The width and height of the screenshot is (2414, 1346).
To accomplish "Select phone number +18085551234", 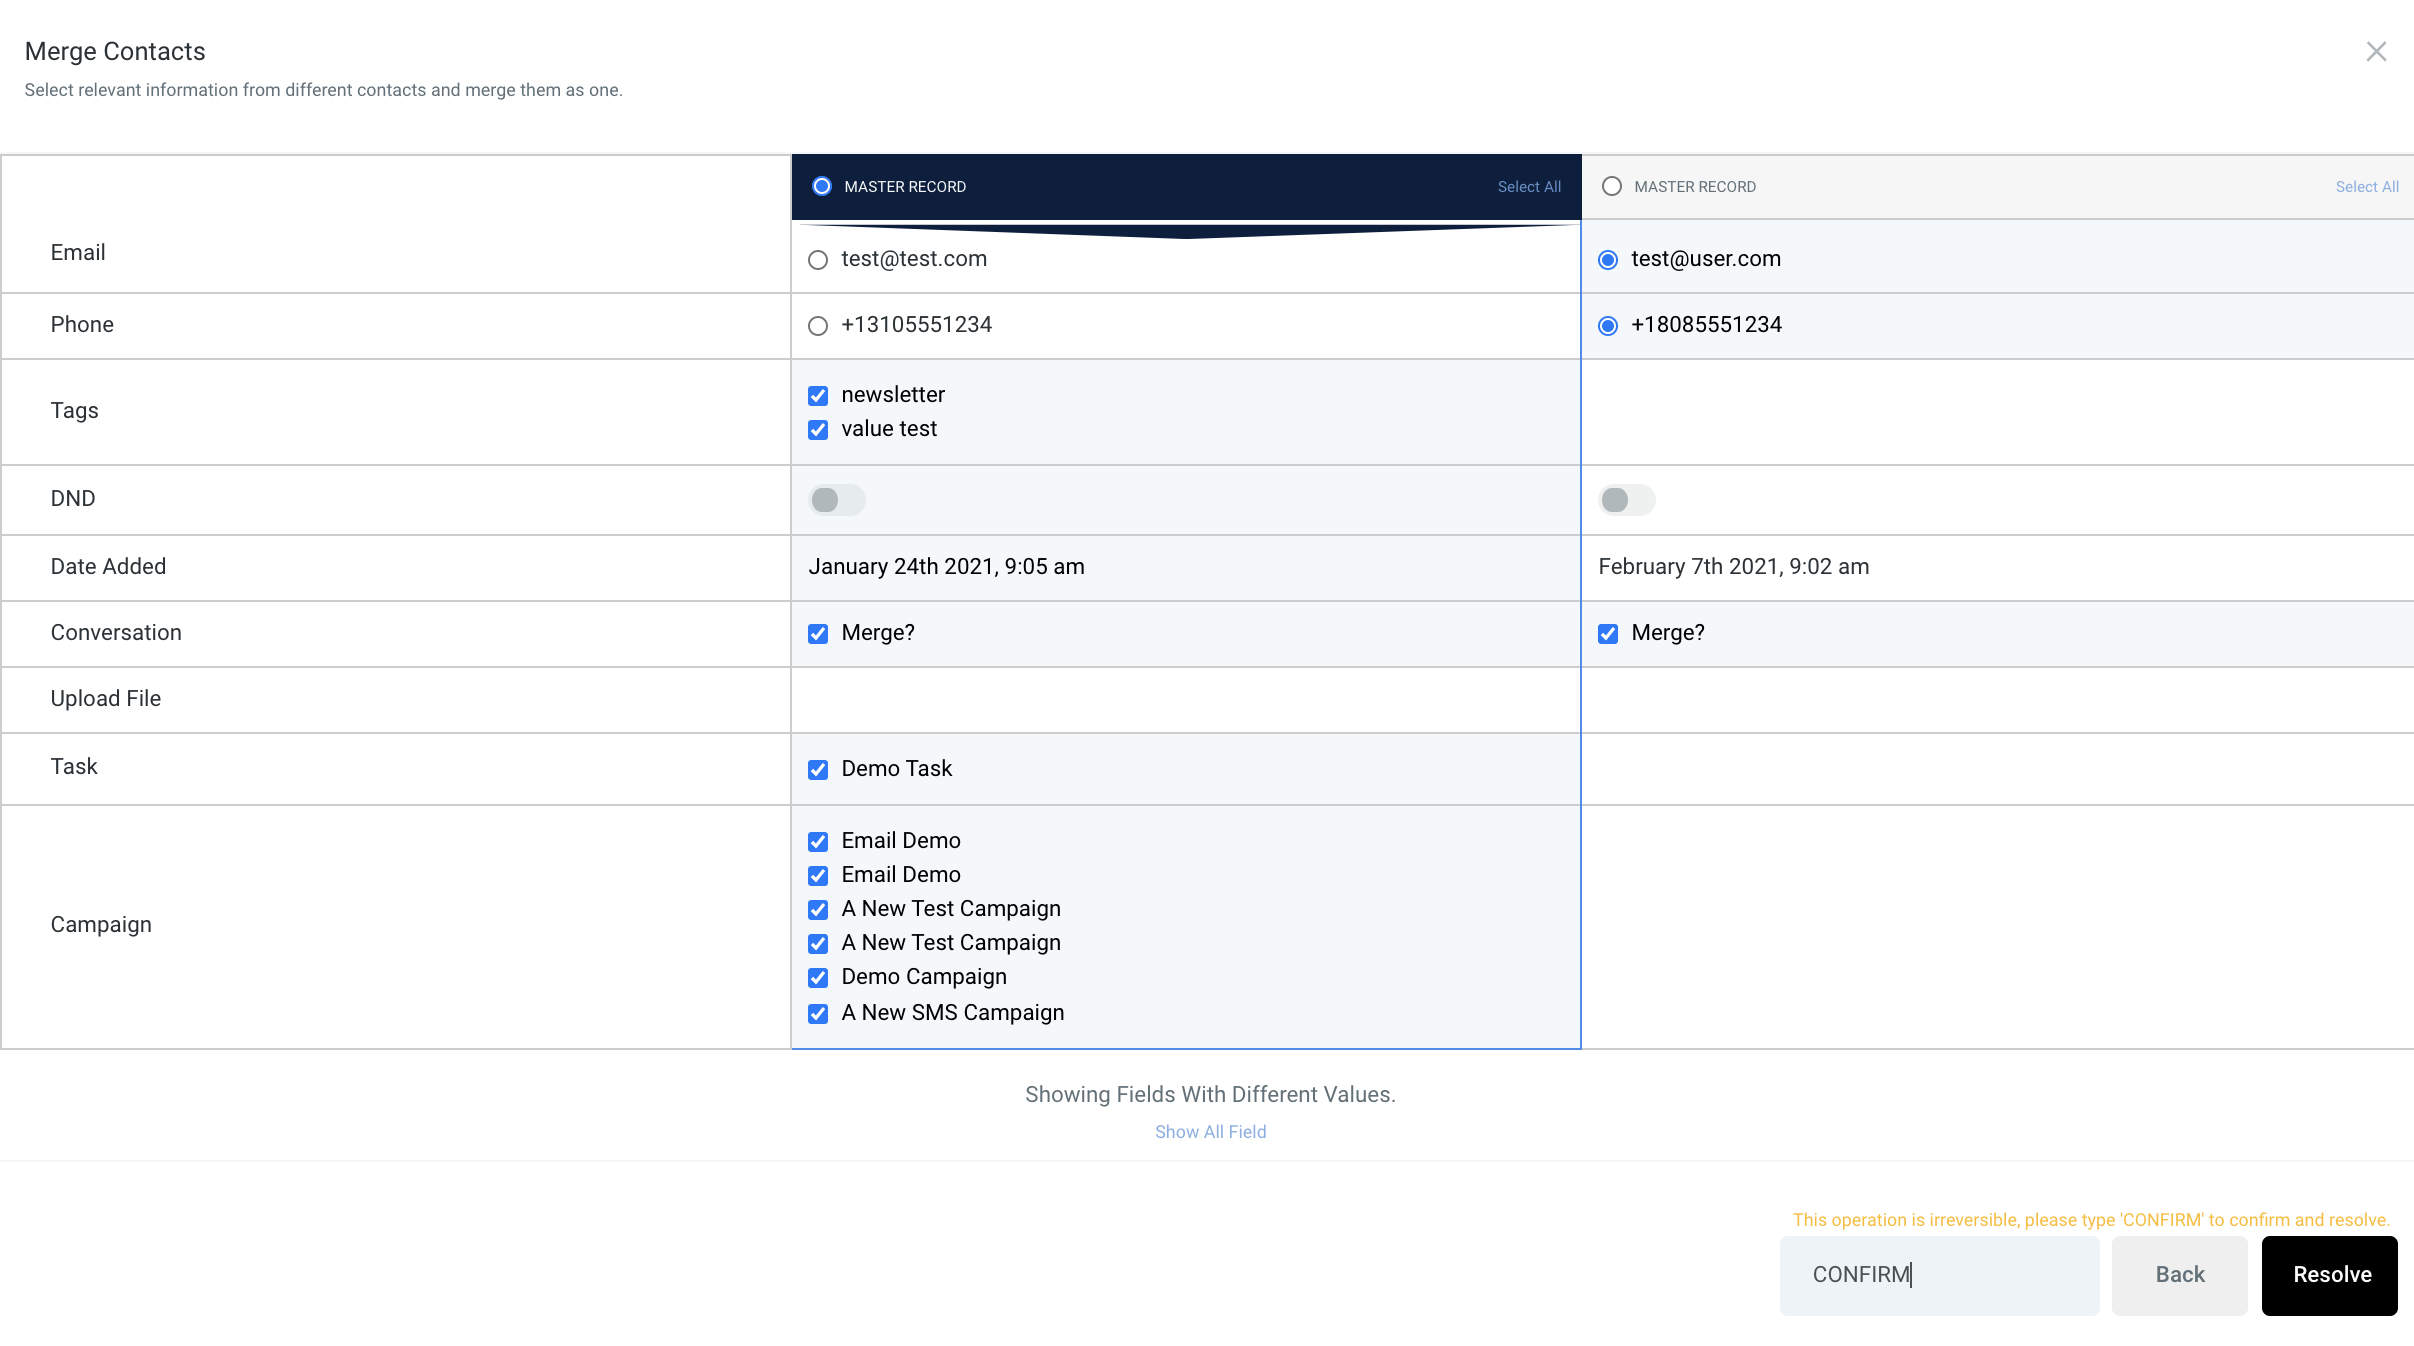I will pos(1608,325).
